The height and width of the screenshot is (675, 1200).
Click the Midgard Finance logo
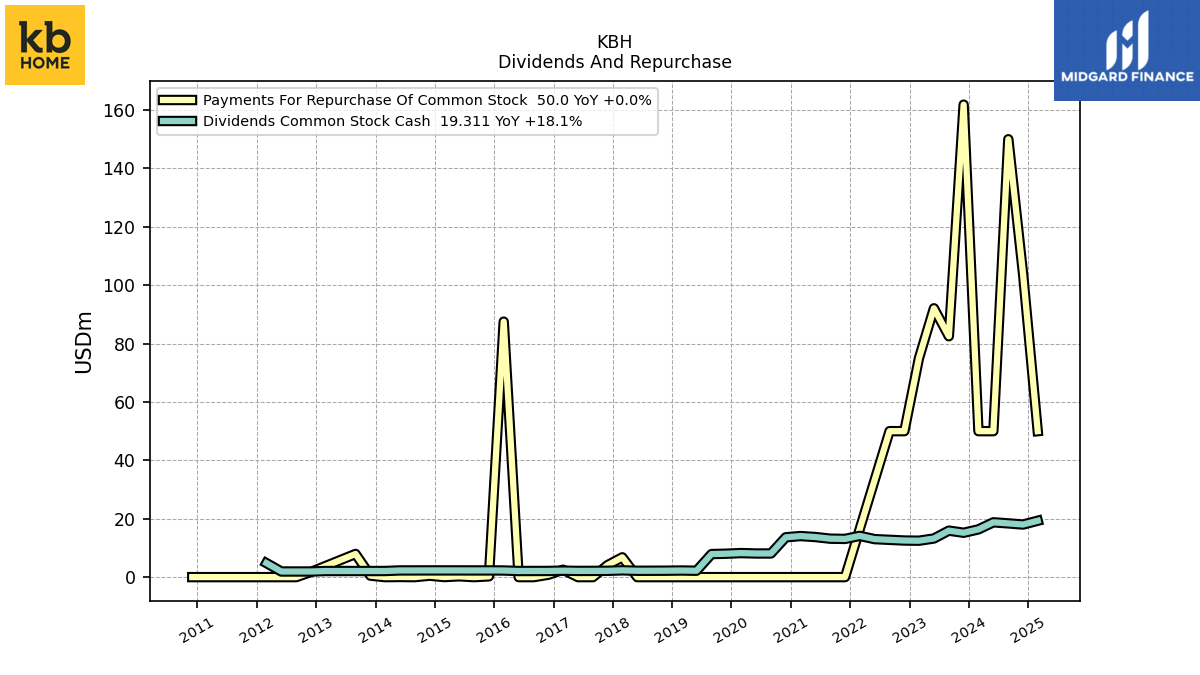(x=1127, y=50)
